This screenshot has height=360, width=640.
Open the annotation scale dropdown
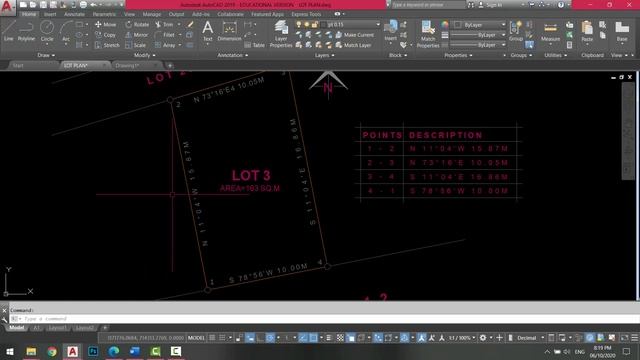[x=462, y=338]
